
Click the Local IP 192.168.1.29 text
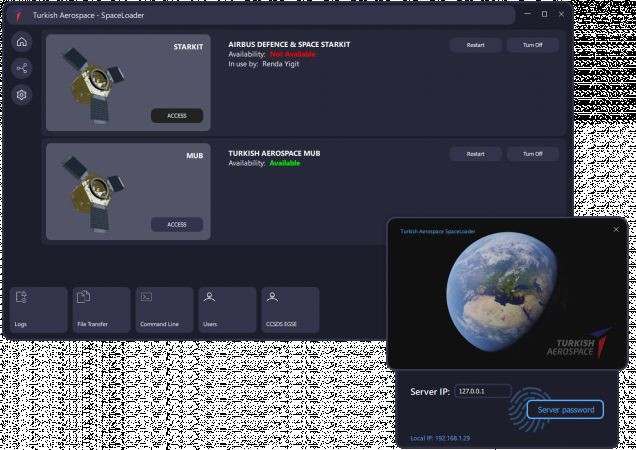point(440,438)
